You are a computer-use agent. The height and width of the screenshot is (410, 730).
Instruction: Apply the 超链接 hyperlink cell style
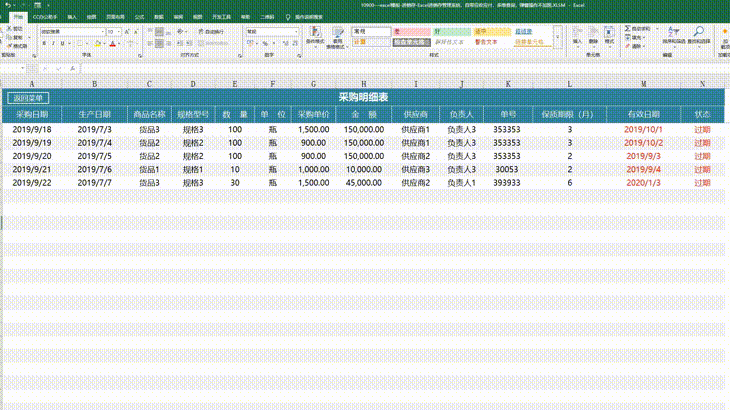[x=524, y=32]
